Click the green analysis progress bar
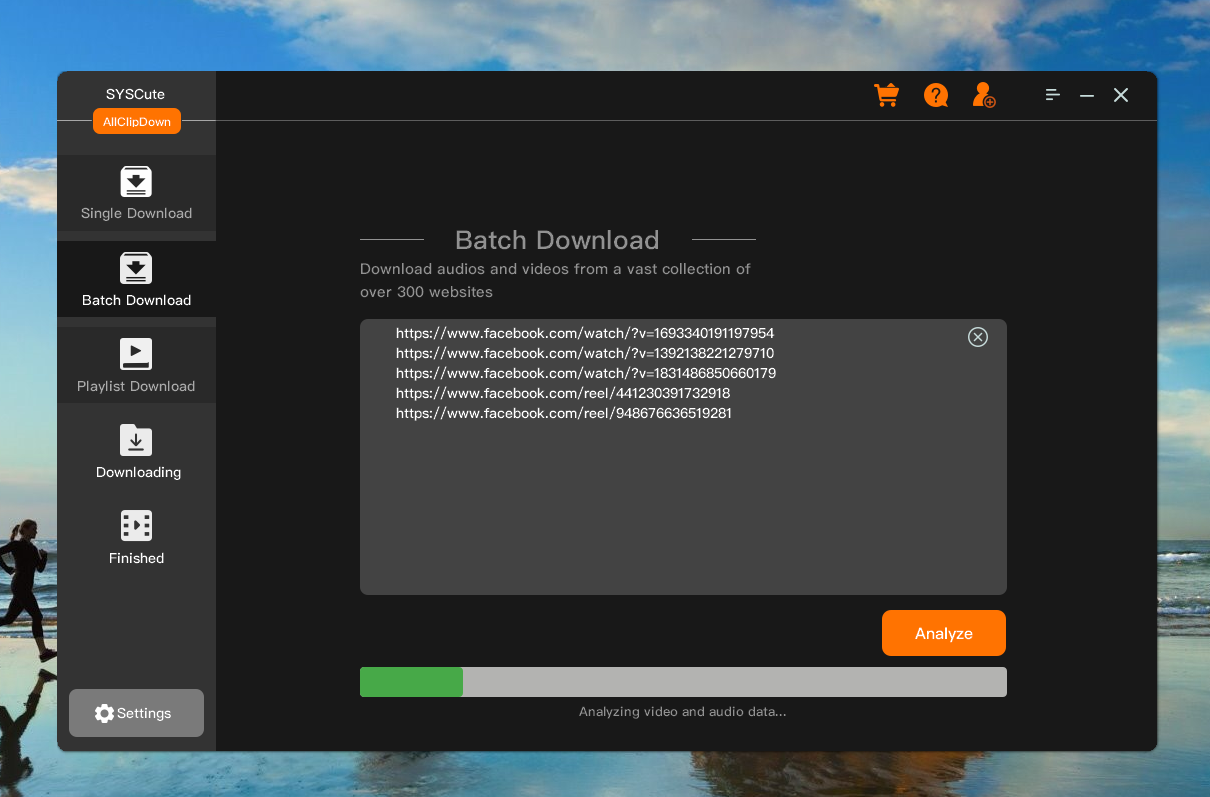The image size is (1210, 797). (411, 682)
